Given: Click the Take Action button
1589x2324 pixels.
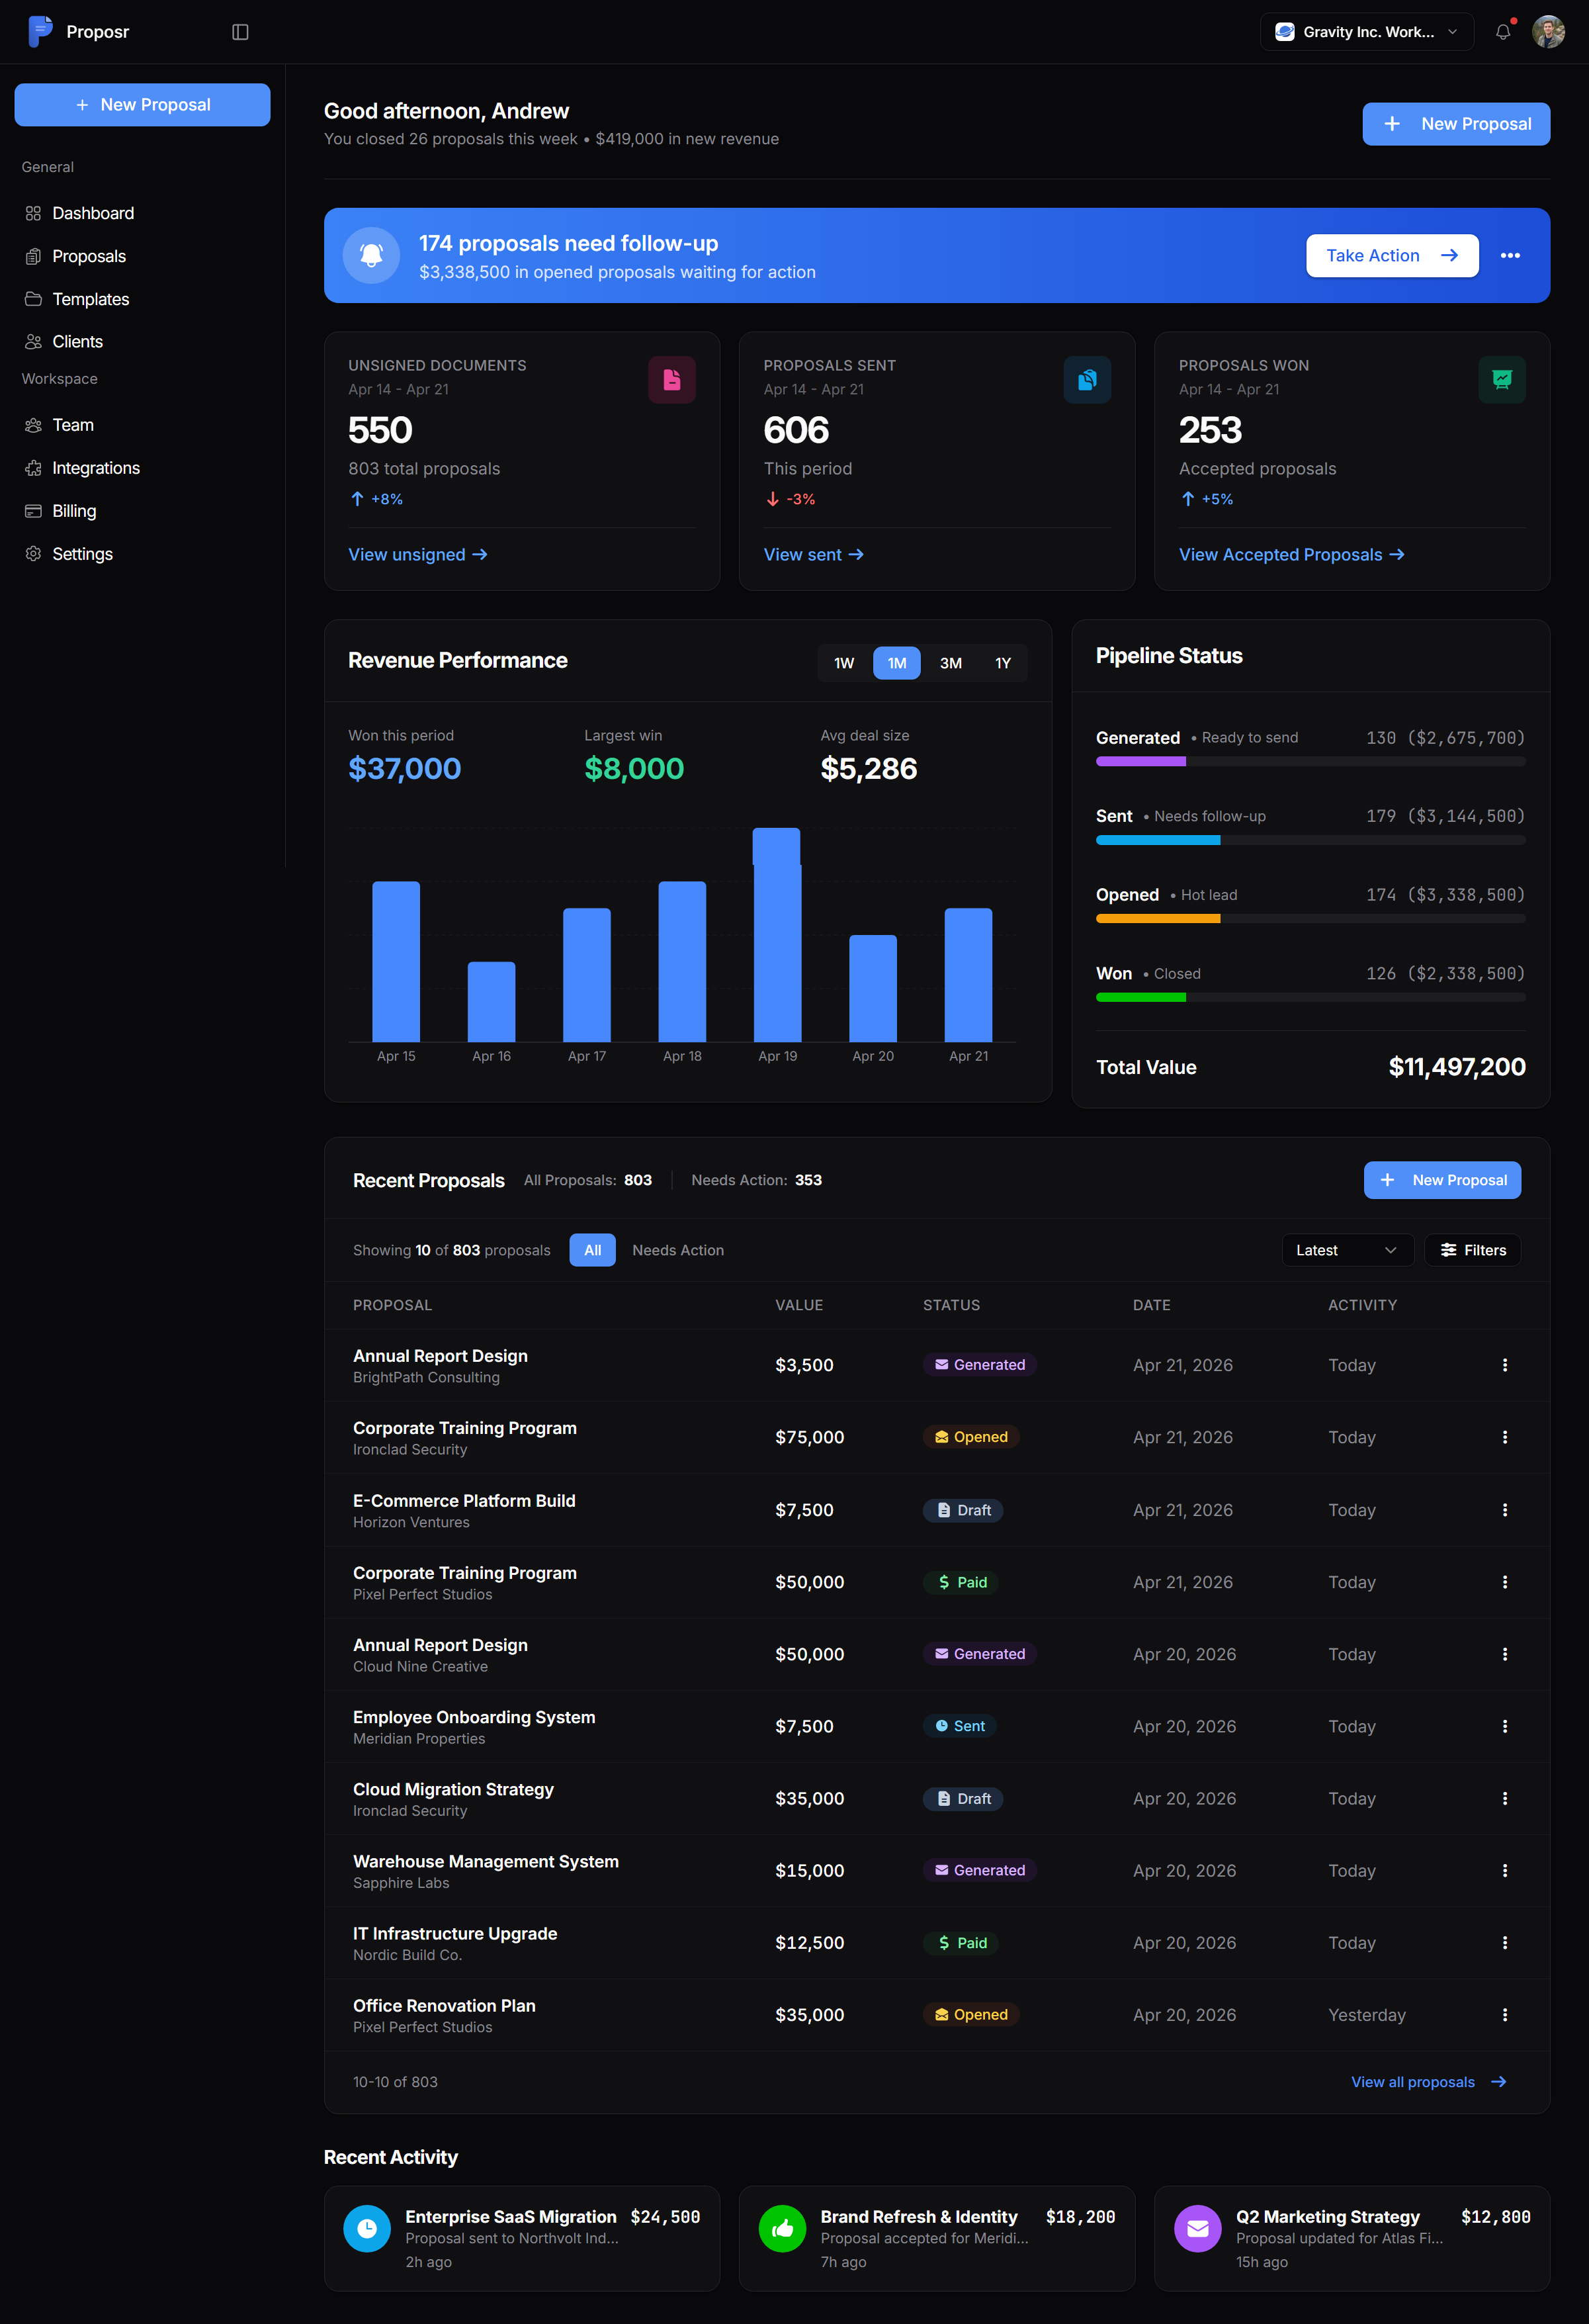Looking at the screenshot, I should [1391, 256].
